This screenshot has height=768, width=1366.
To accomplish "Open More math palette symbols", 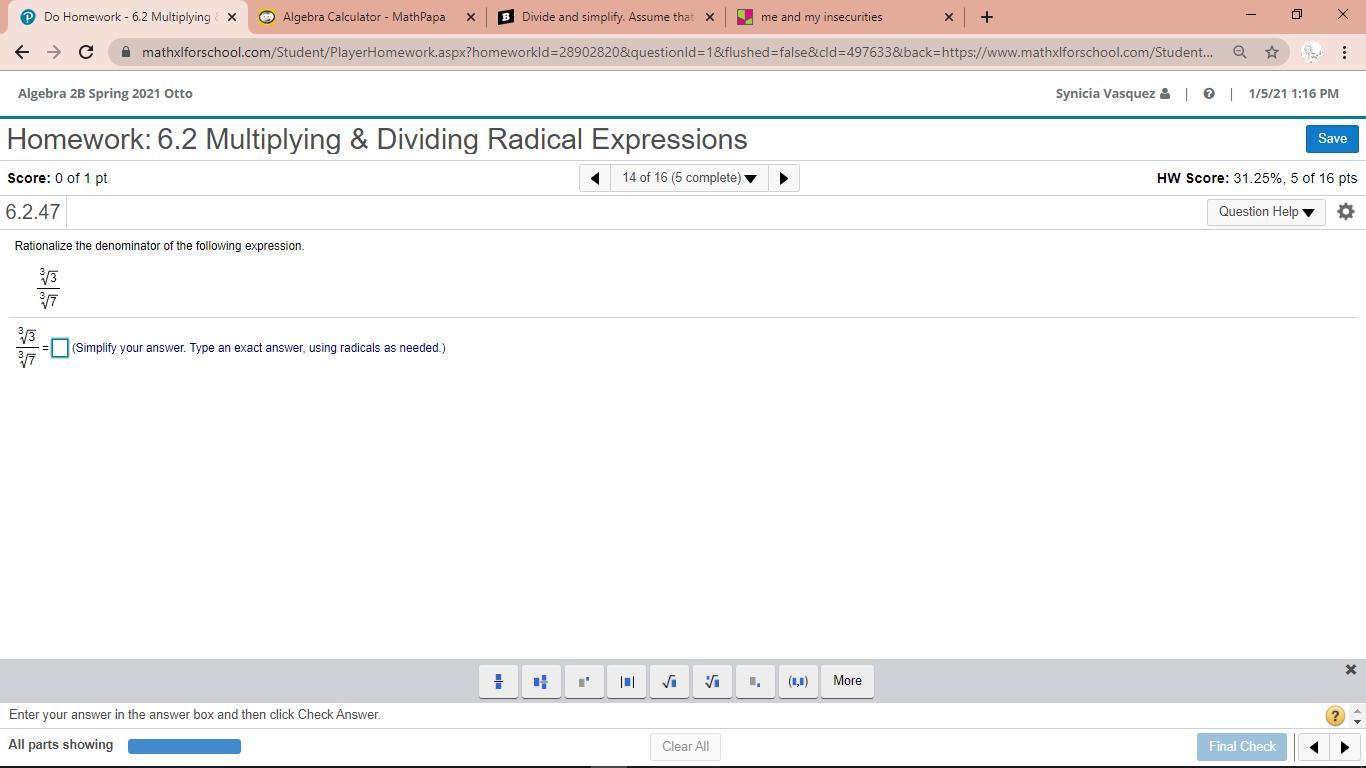I will point(847,681).
